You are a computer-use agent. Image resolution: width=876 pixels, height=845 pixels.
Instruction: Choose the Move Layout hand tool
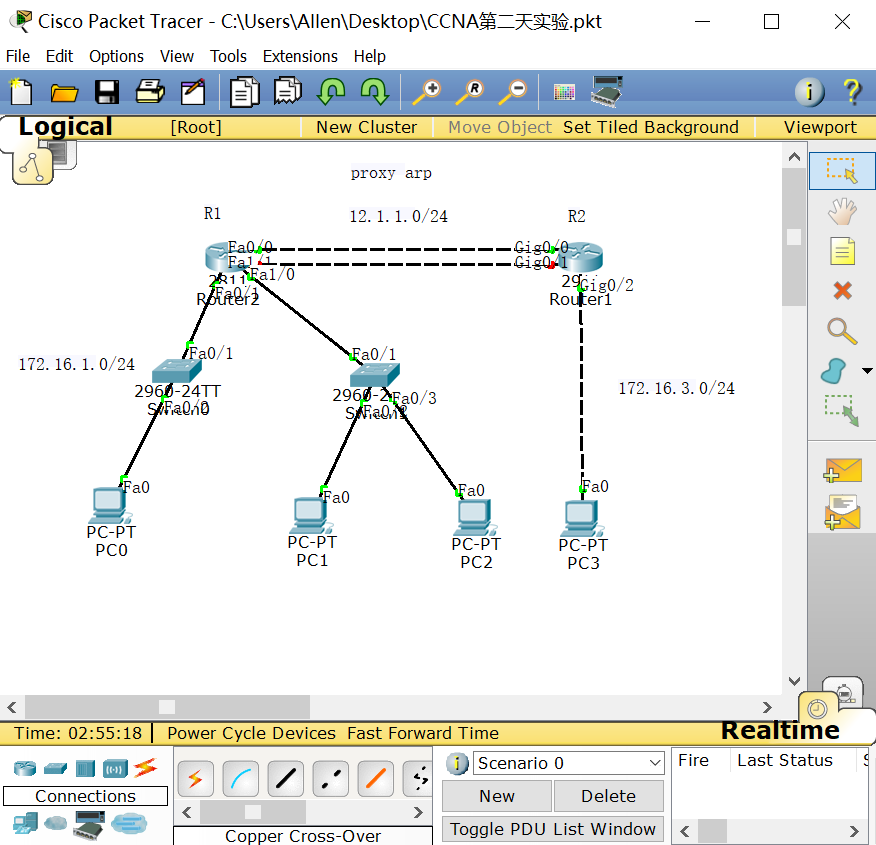point(841,212)
